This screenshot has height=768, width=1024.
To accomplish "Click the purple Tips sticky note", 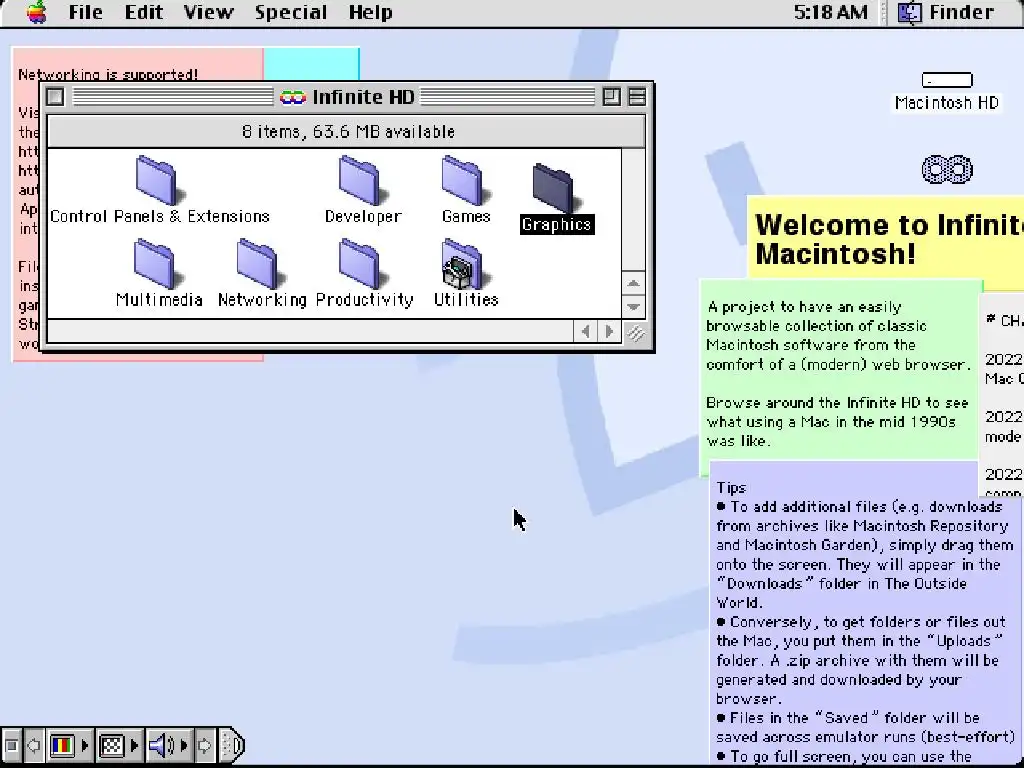I will click(x=866, y=614).
